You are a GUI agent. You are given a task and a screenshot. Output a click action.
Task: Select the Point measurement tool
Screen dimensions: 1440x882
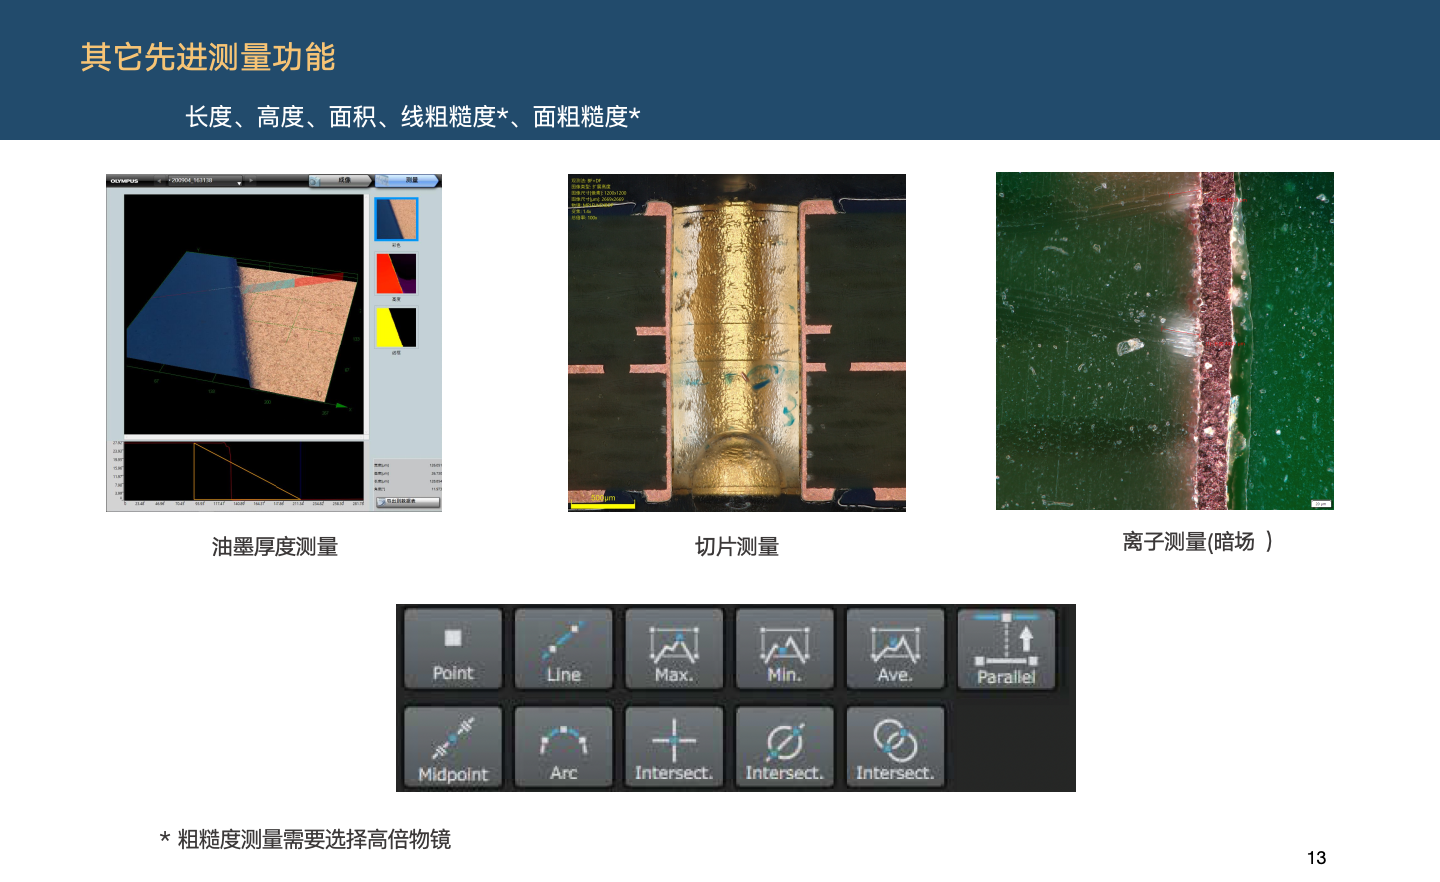click(453, 649)
